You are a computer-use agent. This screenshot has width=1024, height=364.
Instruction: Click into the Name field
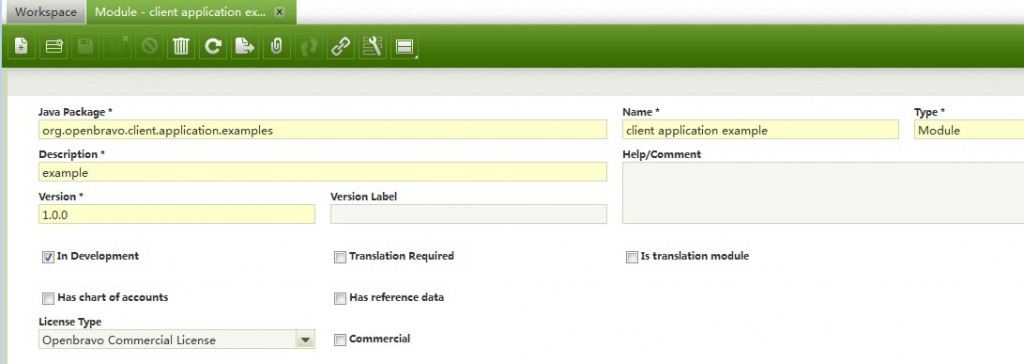point(760,130)
